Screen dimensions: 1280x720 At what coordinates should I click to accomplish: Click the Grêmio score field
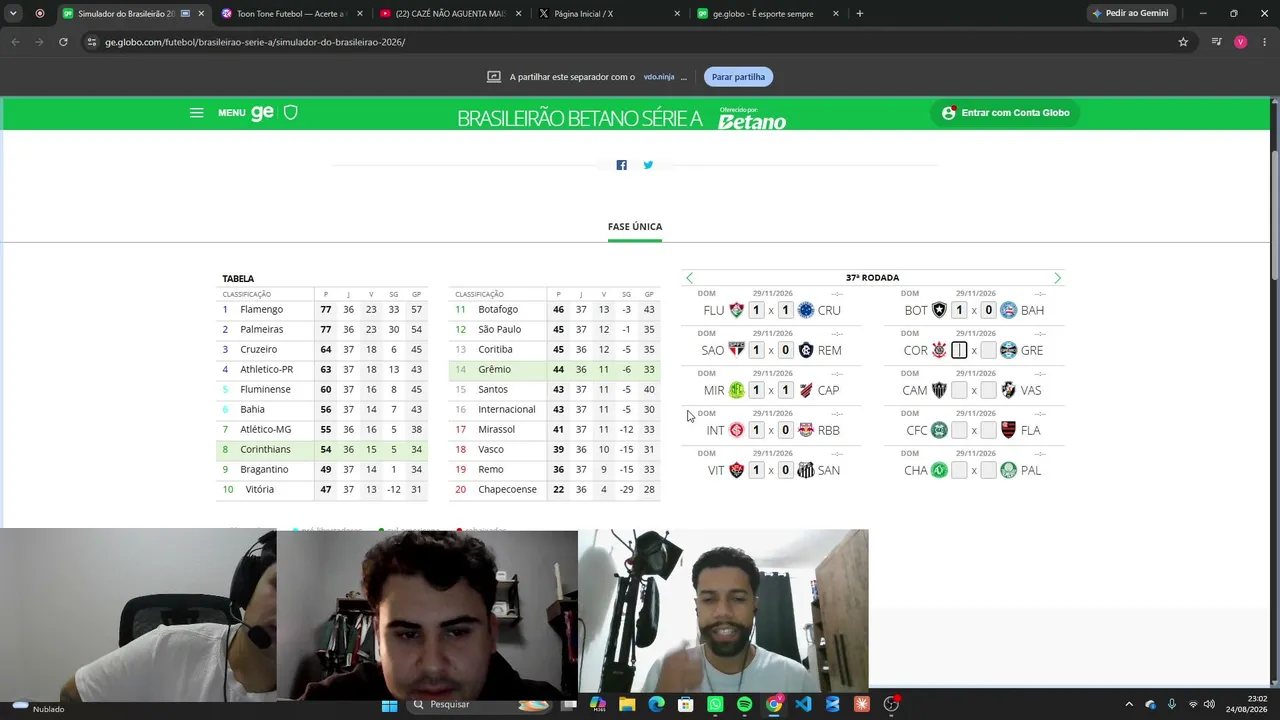point(989,350)
